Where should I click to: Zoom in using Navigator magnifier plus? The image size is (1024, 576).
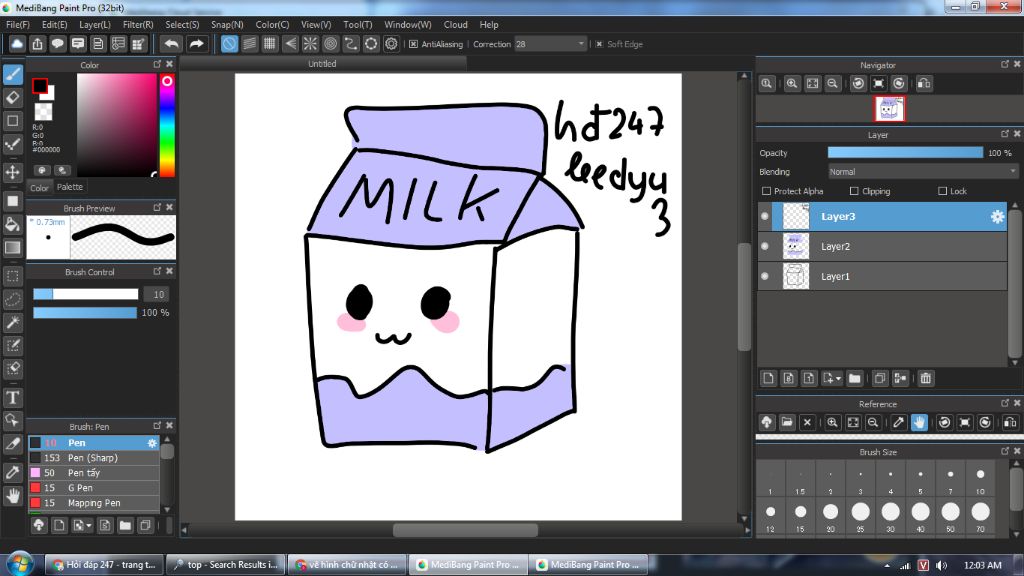(x=792, y=84)
